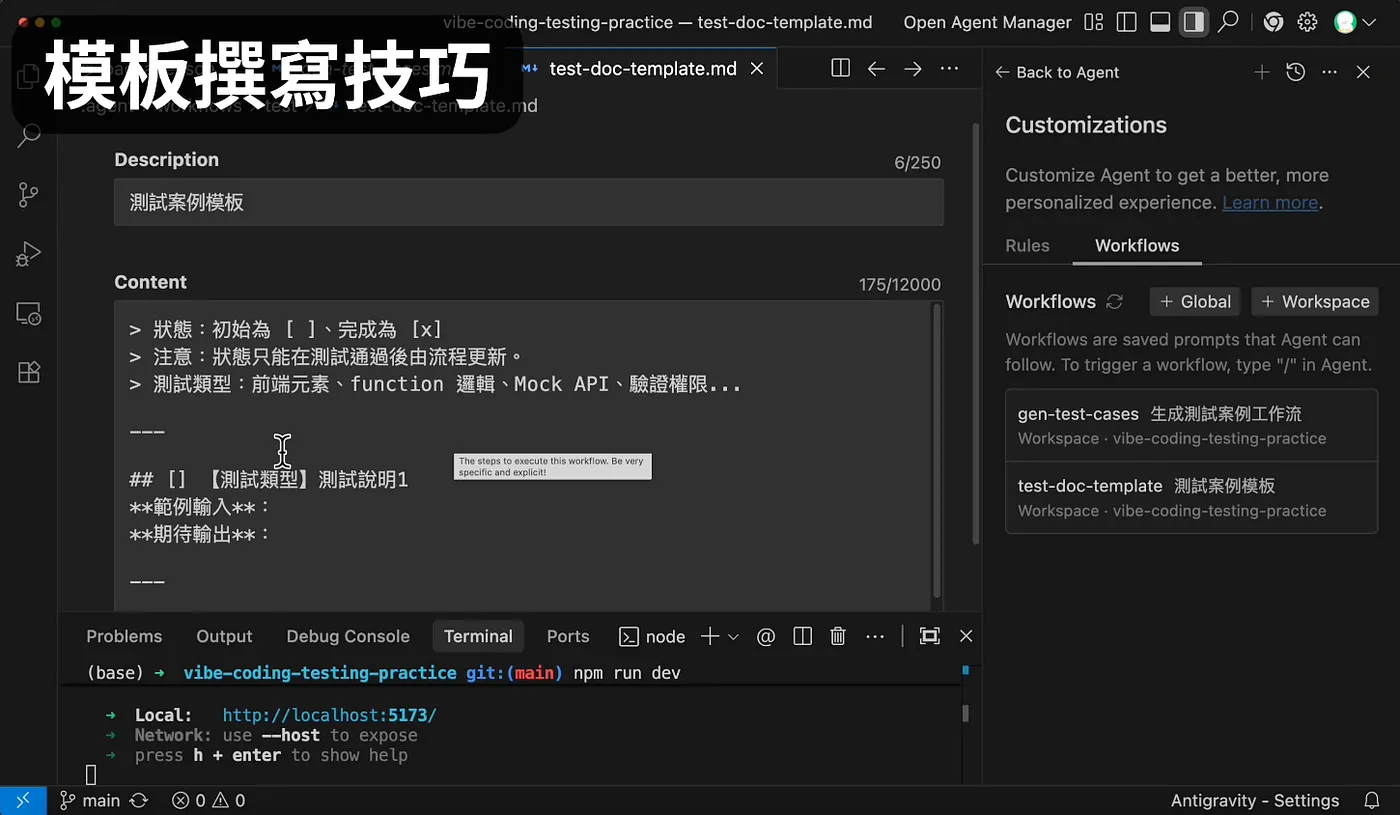
Task: Open Search in the activity bar
Action: [29, 135]
